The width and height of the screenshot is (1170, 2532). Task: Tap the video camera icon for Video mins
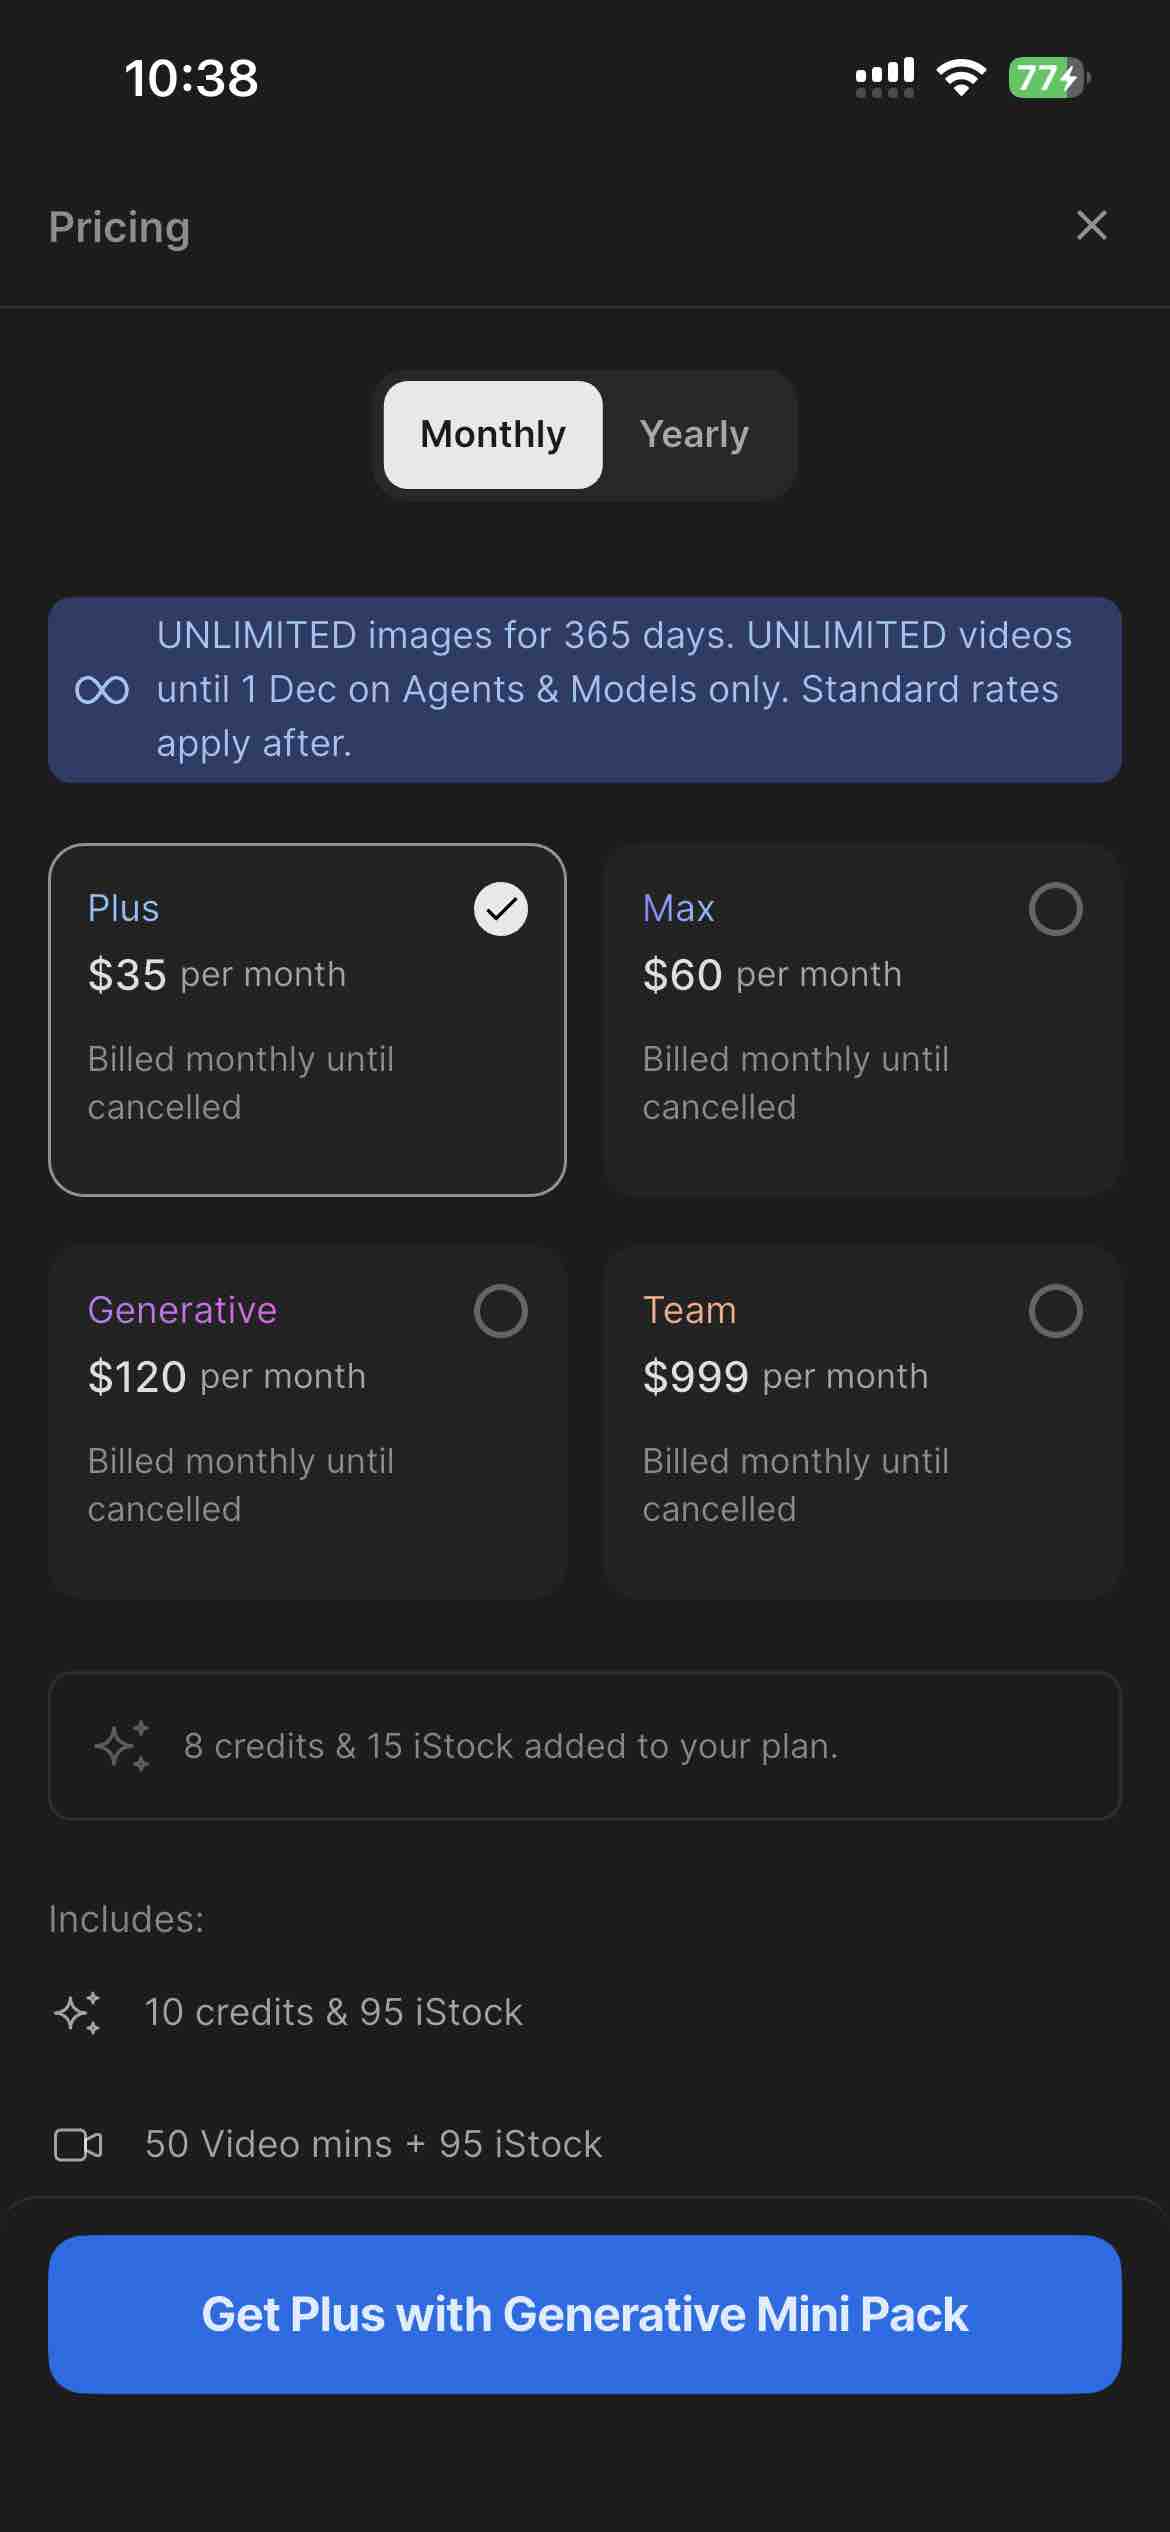click(78, 2145)
